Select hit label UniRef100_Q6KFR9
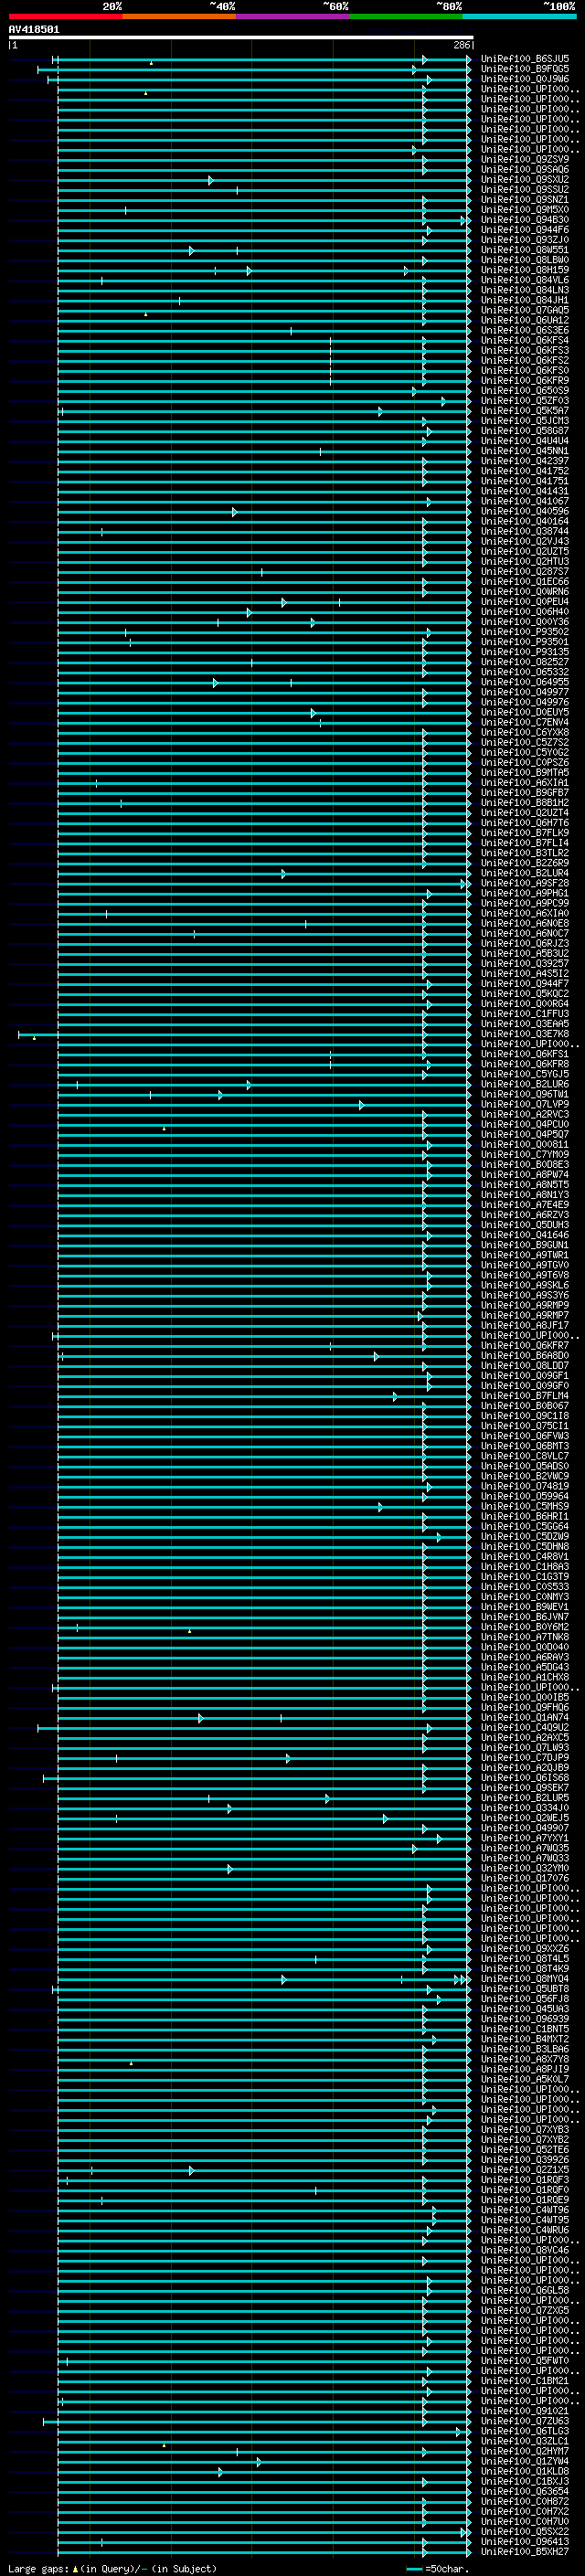Screen dimensions: 585x2576 pos(525,380)
